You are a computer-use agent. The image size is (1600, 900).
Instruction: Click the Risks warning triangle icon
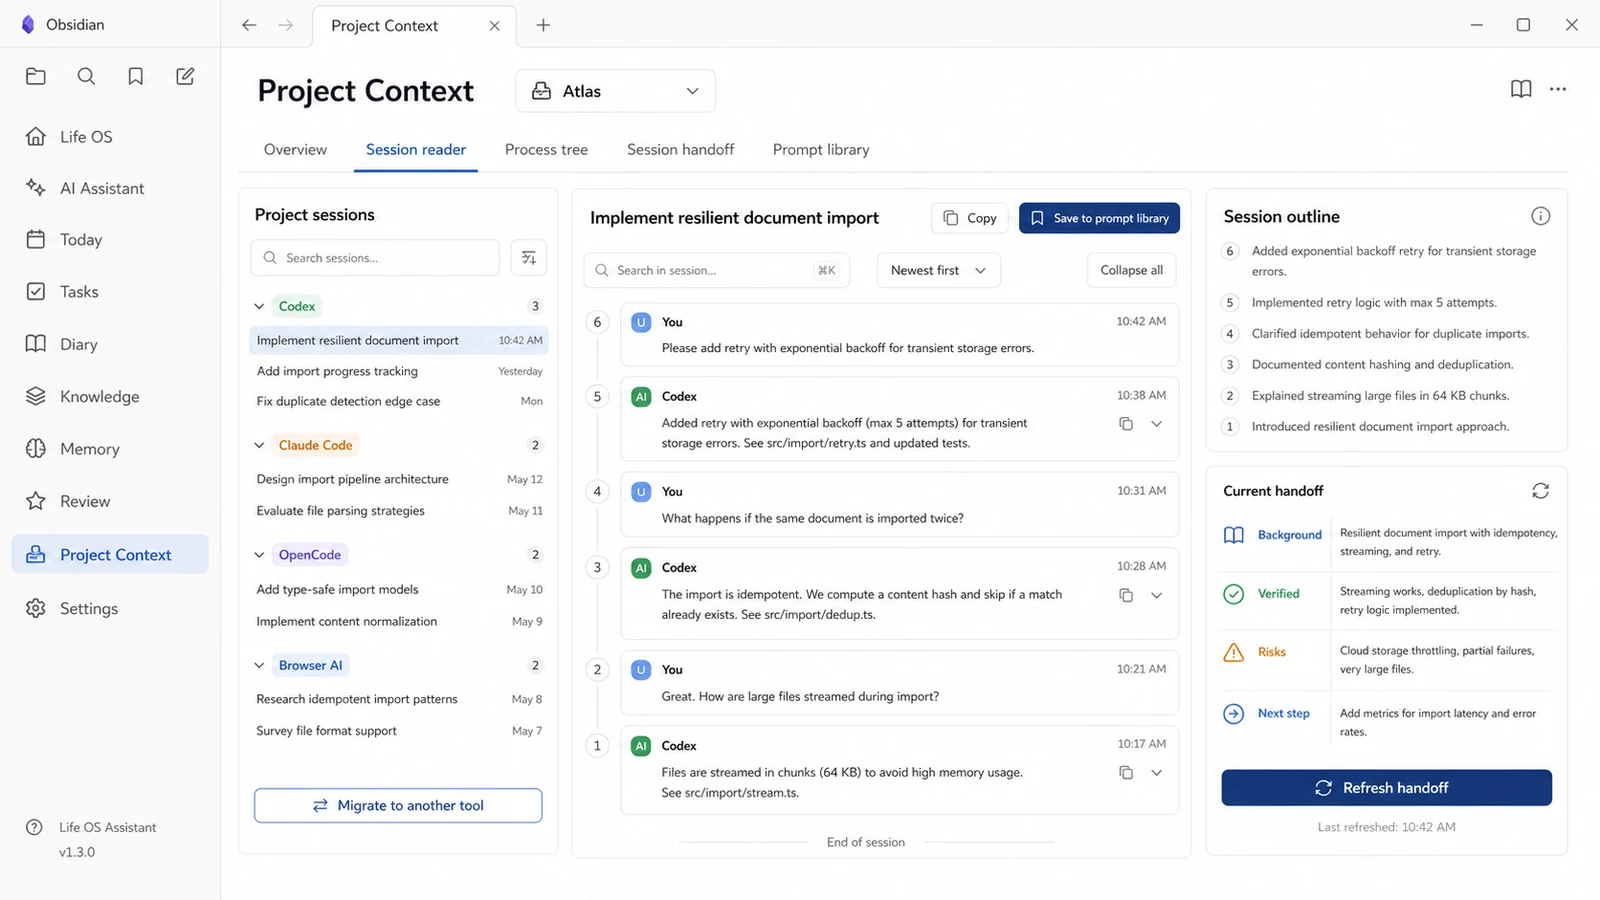click(x=1234, y=652)
